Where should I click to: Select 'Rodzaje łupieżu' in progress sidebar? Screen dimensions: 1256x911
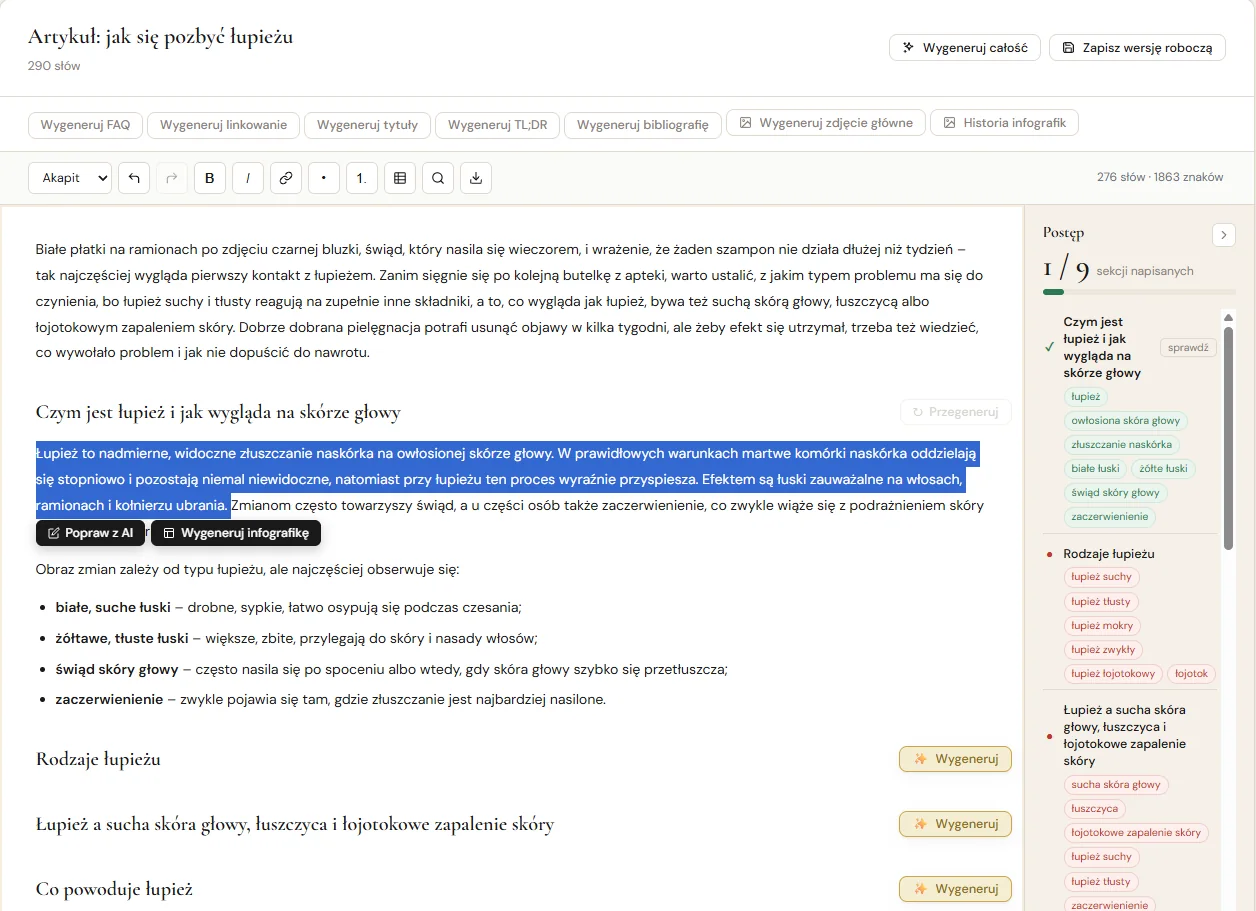coord(1109,553)
